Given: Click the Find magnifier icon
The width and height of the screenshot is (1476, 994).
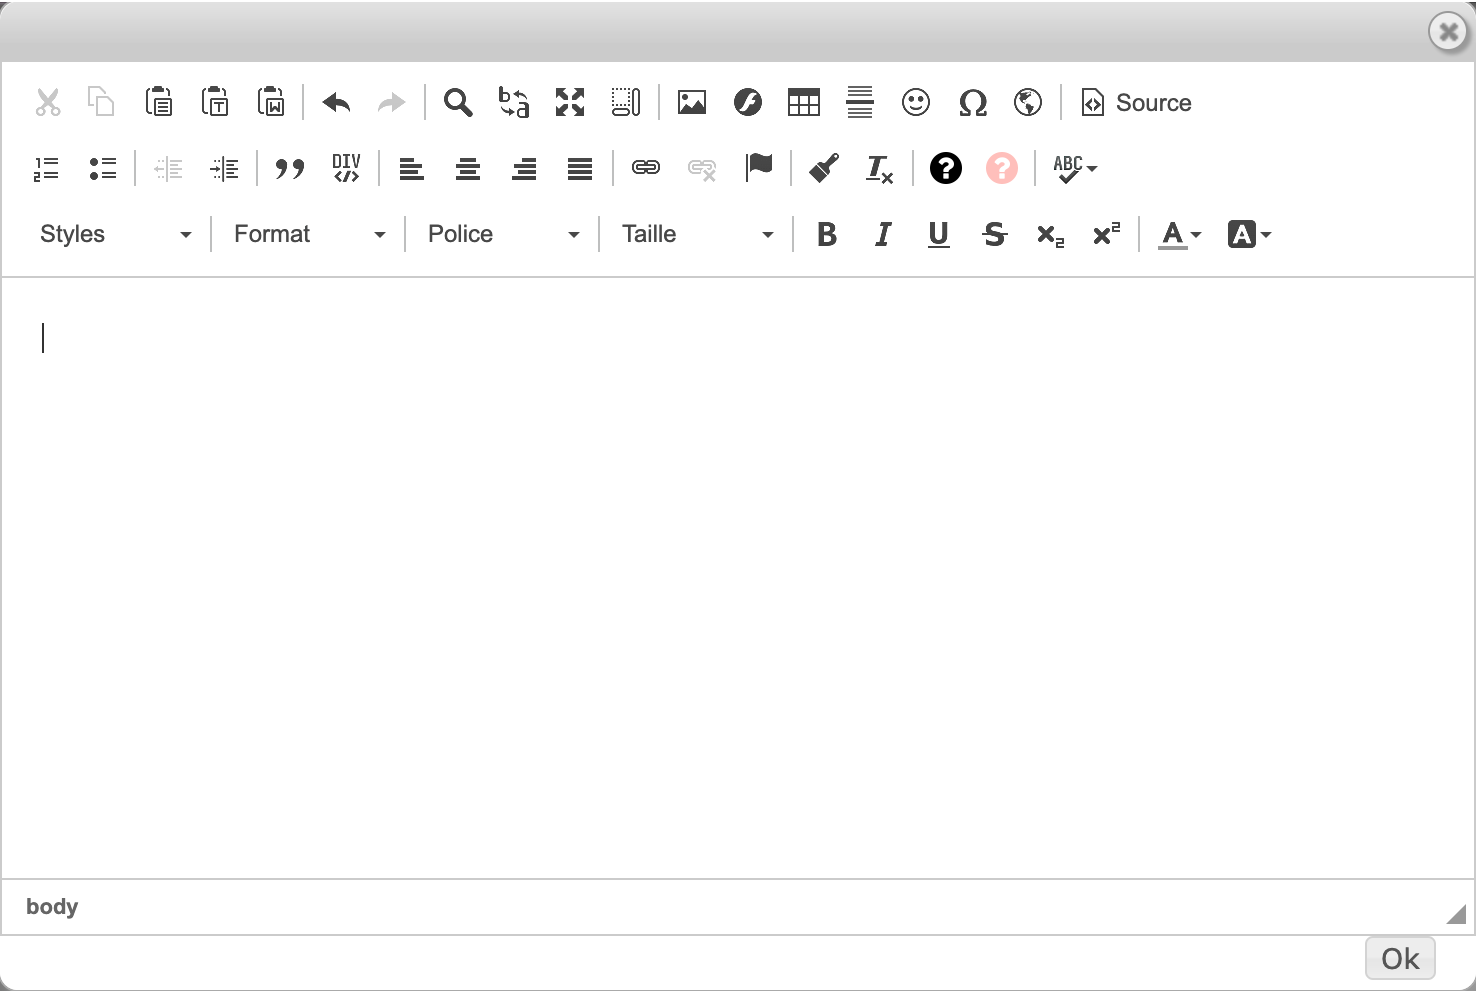Looking at the screenshot, I should click(x=458, y=102).
